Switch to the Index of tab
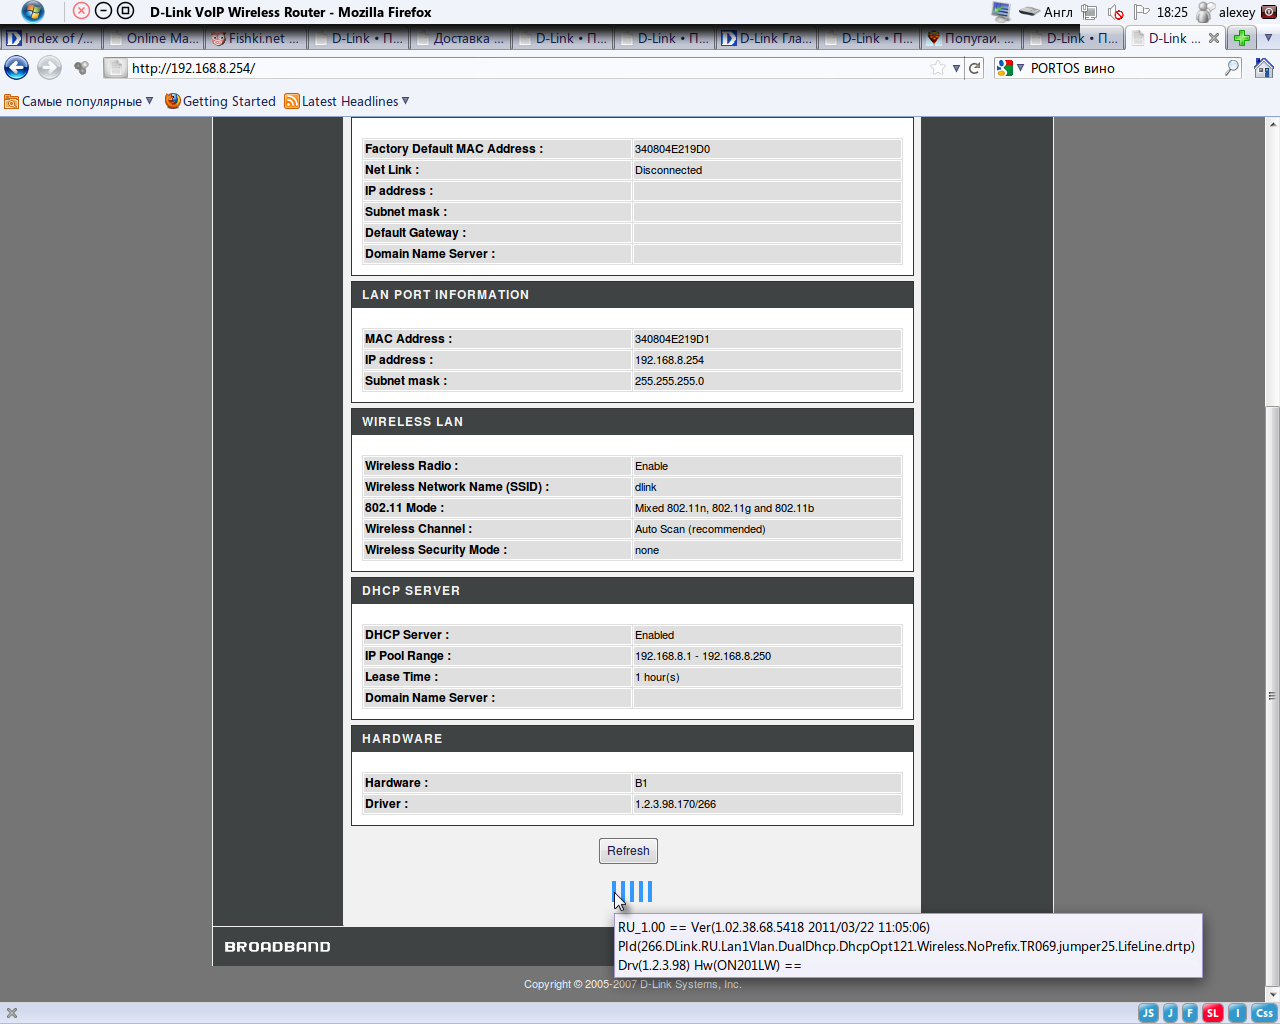1280x1024 pixels. point(51,38)
